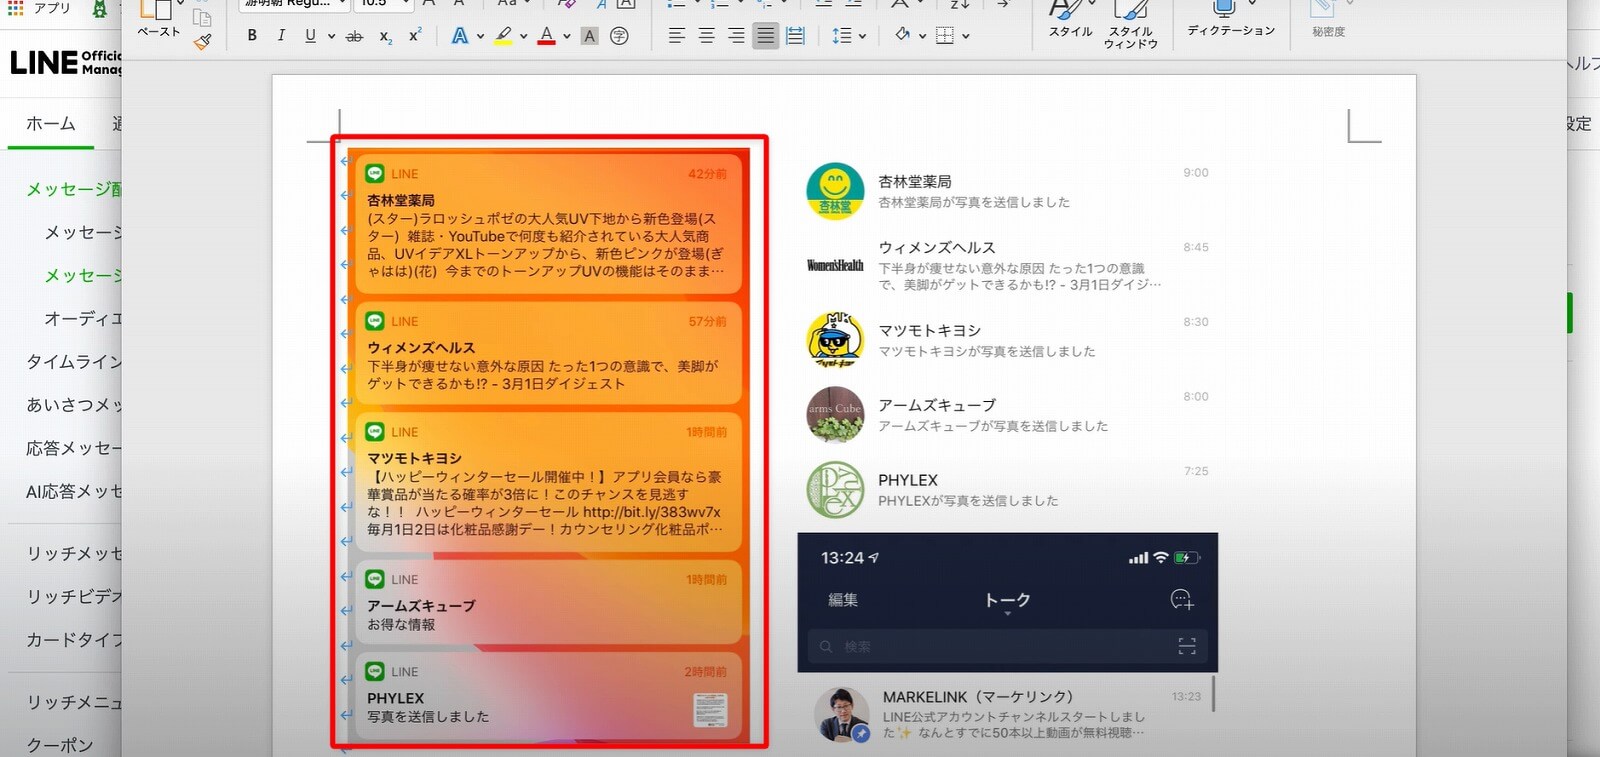This screenshot has height=757, width=1600.
Task: Justify the paragraph text
Action: click(x=765, y=36)
